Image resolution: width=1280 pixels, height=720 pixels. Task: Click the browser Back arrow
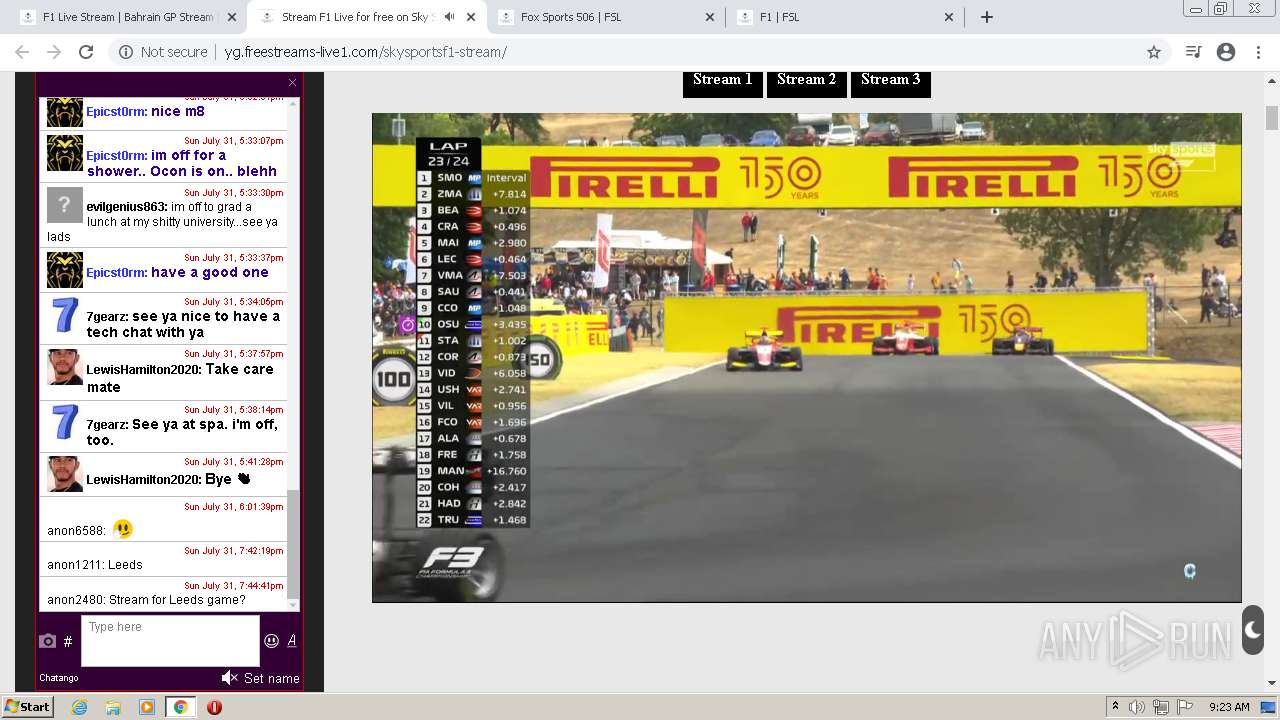pyautogui.click(x=22, y=52)
